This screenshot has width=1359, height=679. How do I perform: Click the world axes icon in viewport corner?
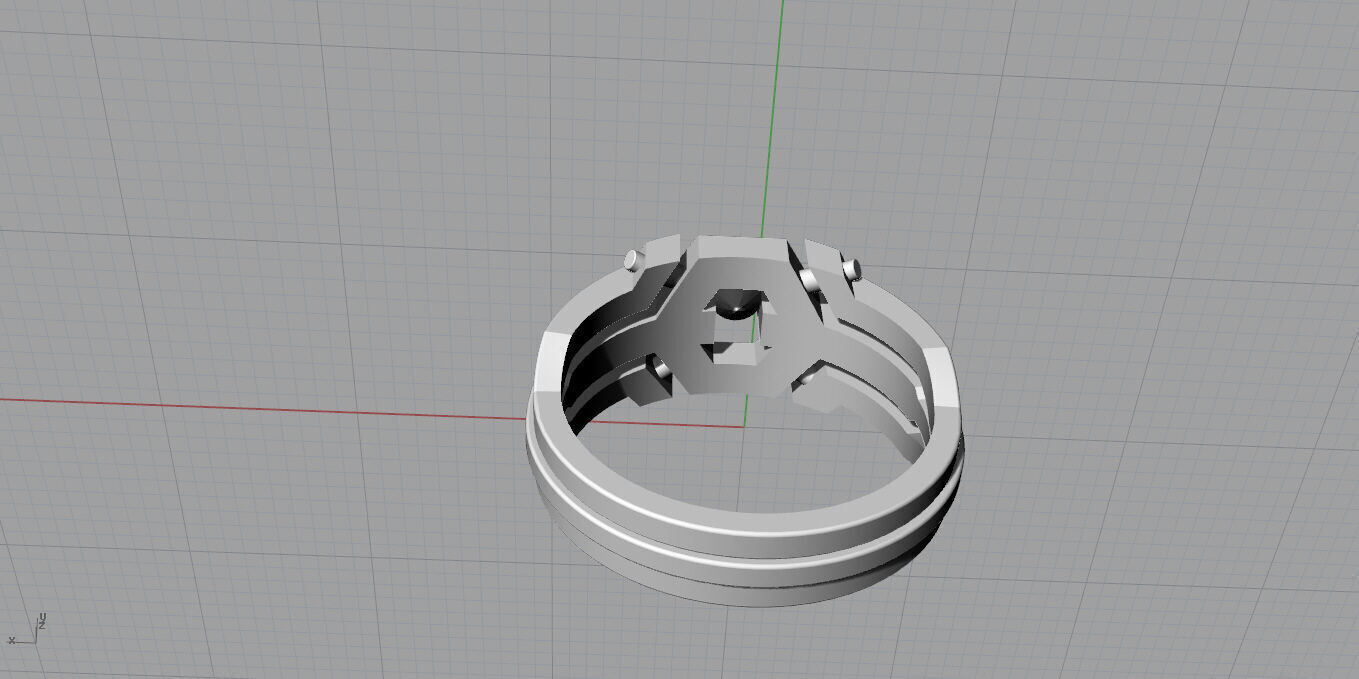(x=27, y=629)
